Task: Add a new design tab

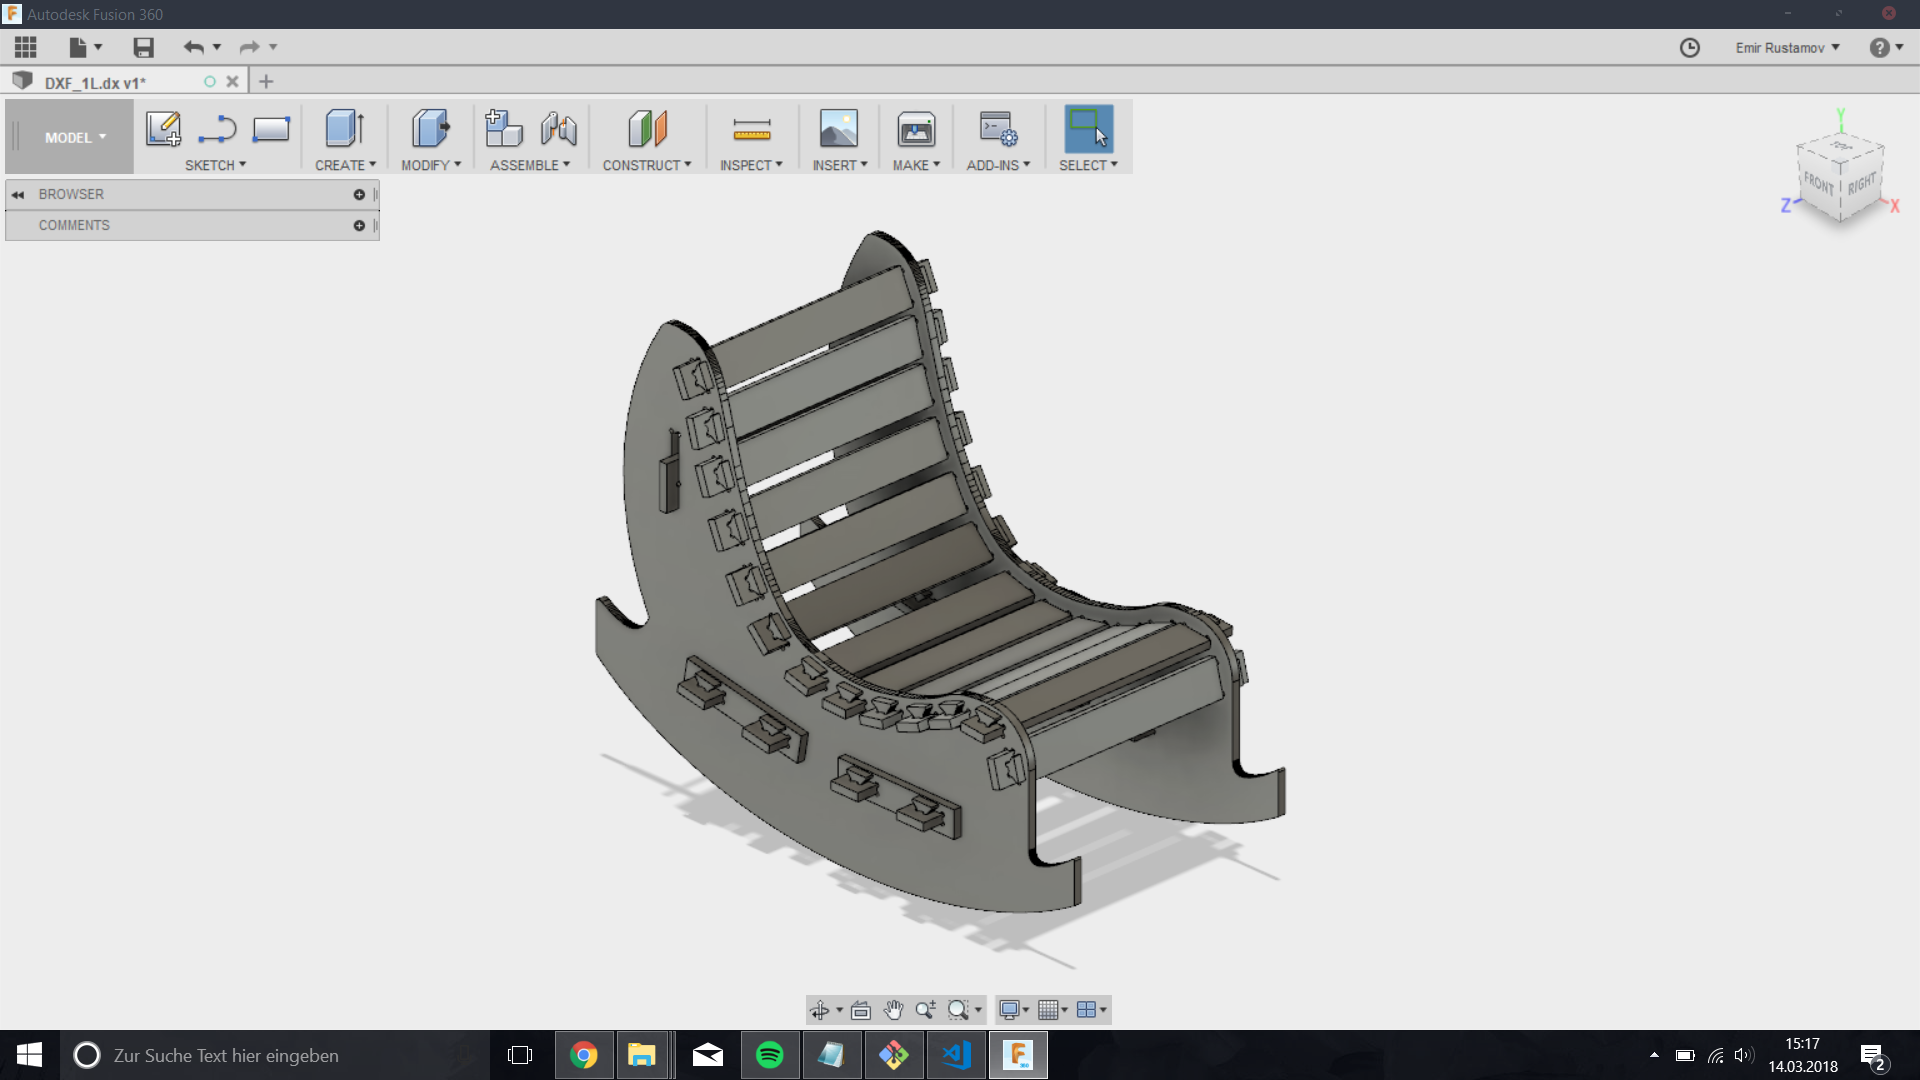Action: [x=266, y=82]
